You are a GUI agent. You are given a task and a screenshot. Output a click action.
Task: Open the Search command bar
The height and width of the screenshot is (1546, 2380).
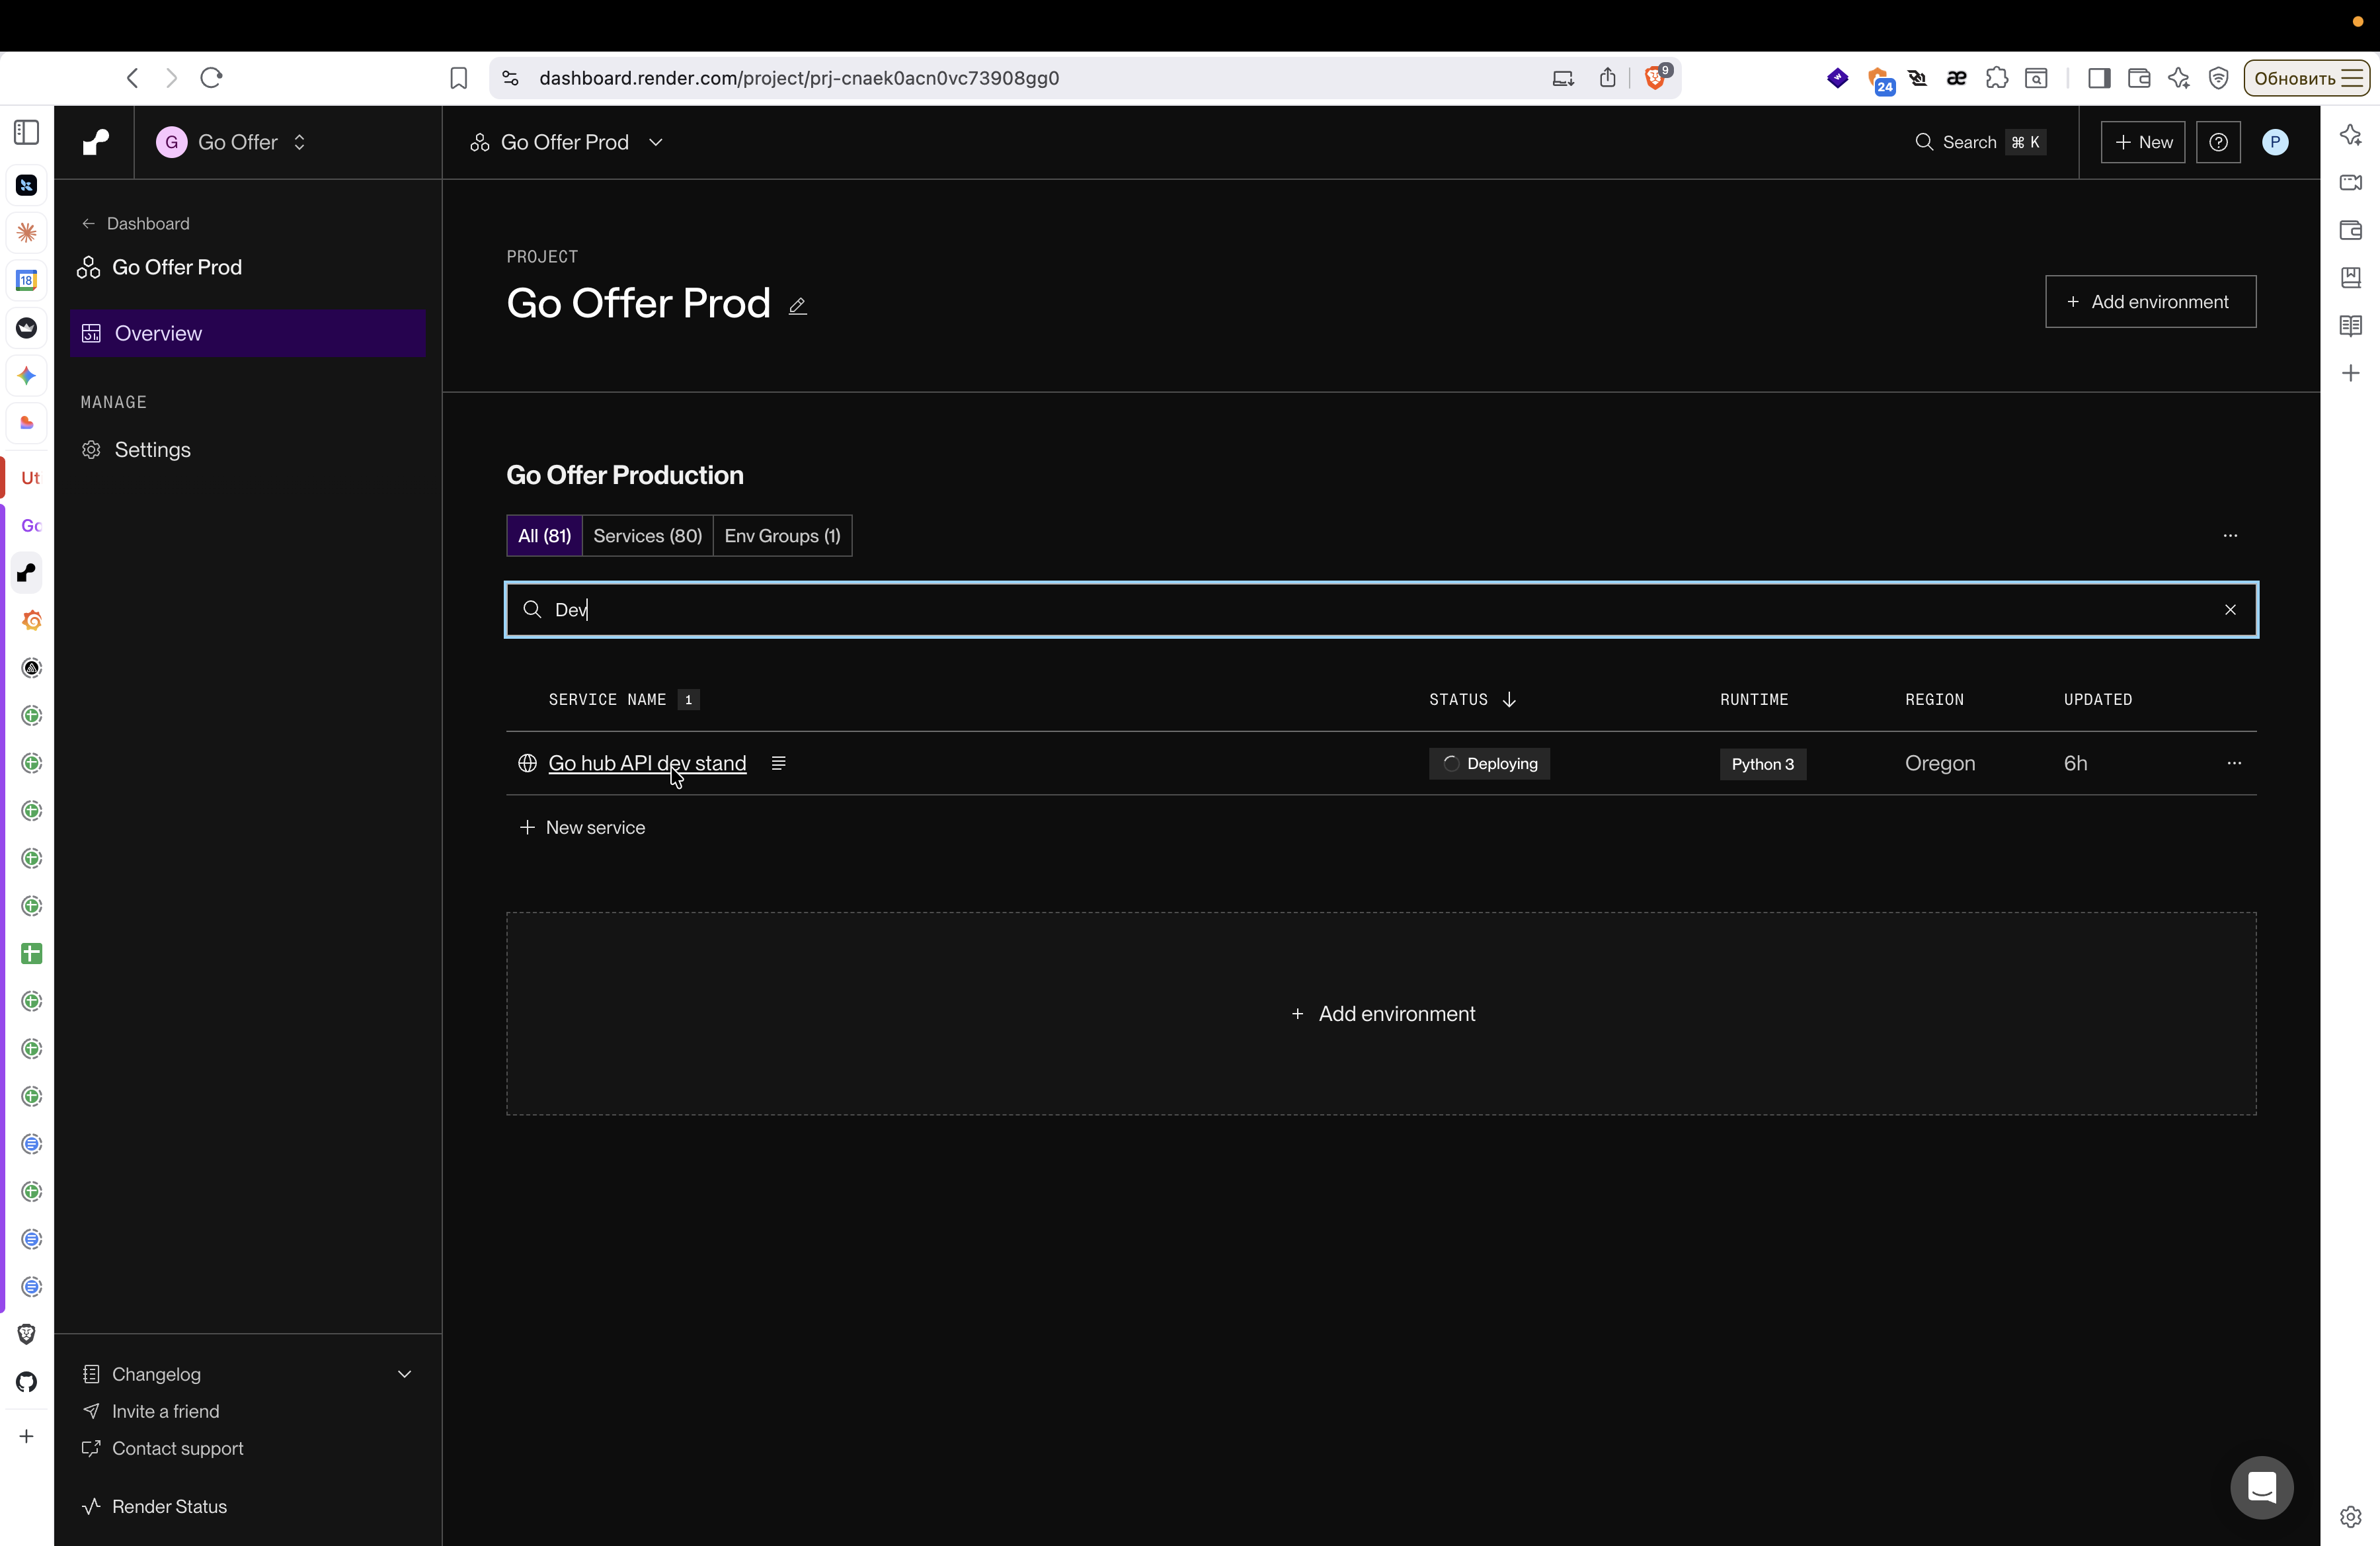[1979, 142]
